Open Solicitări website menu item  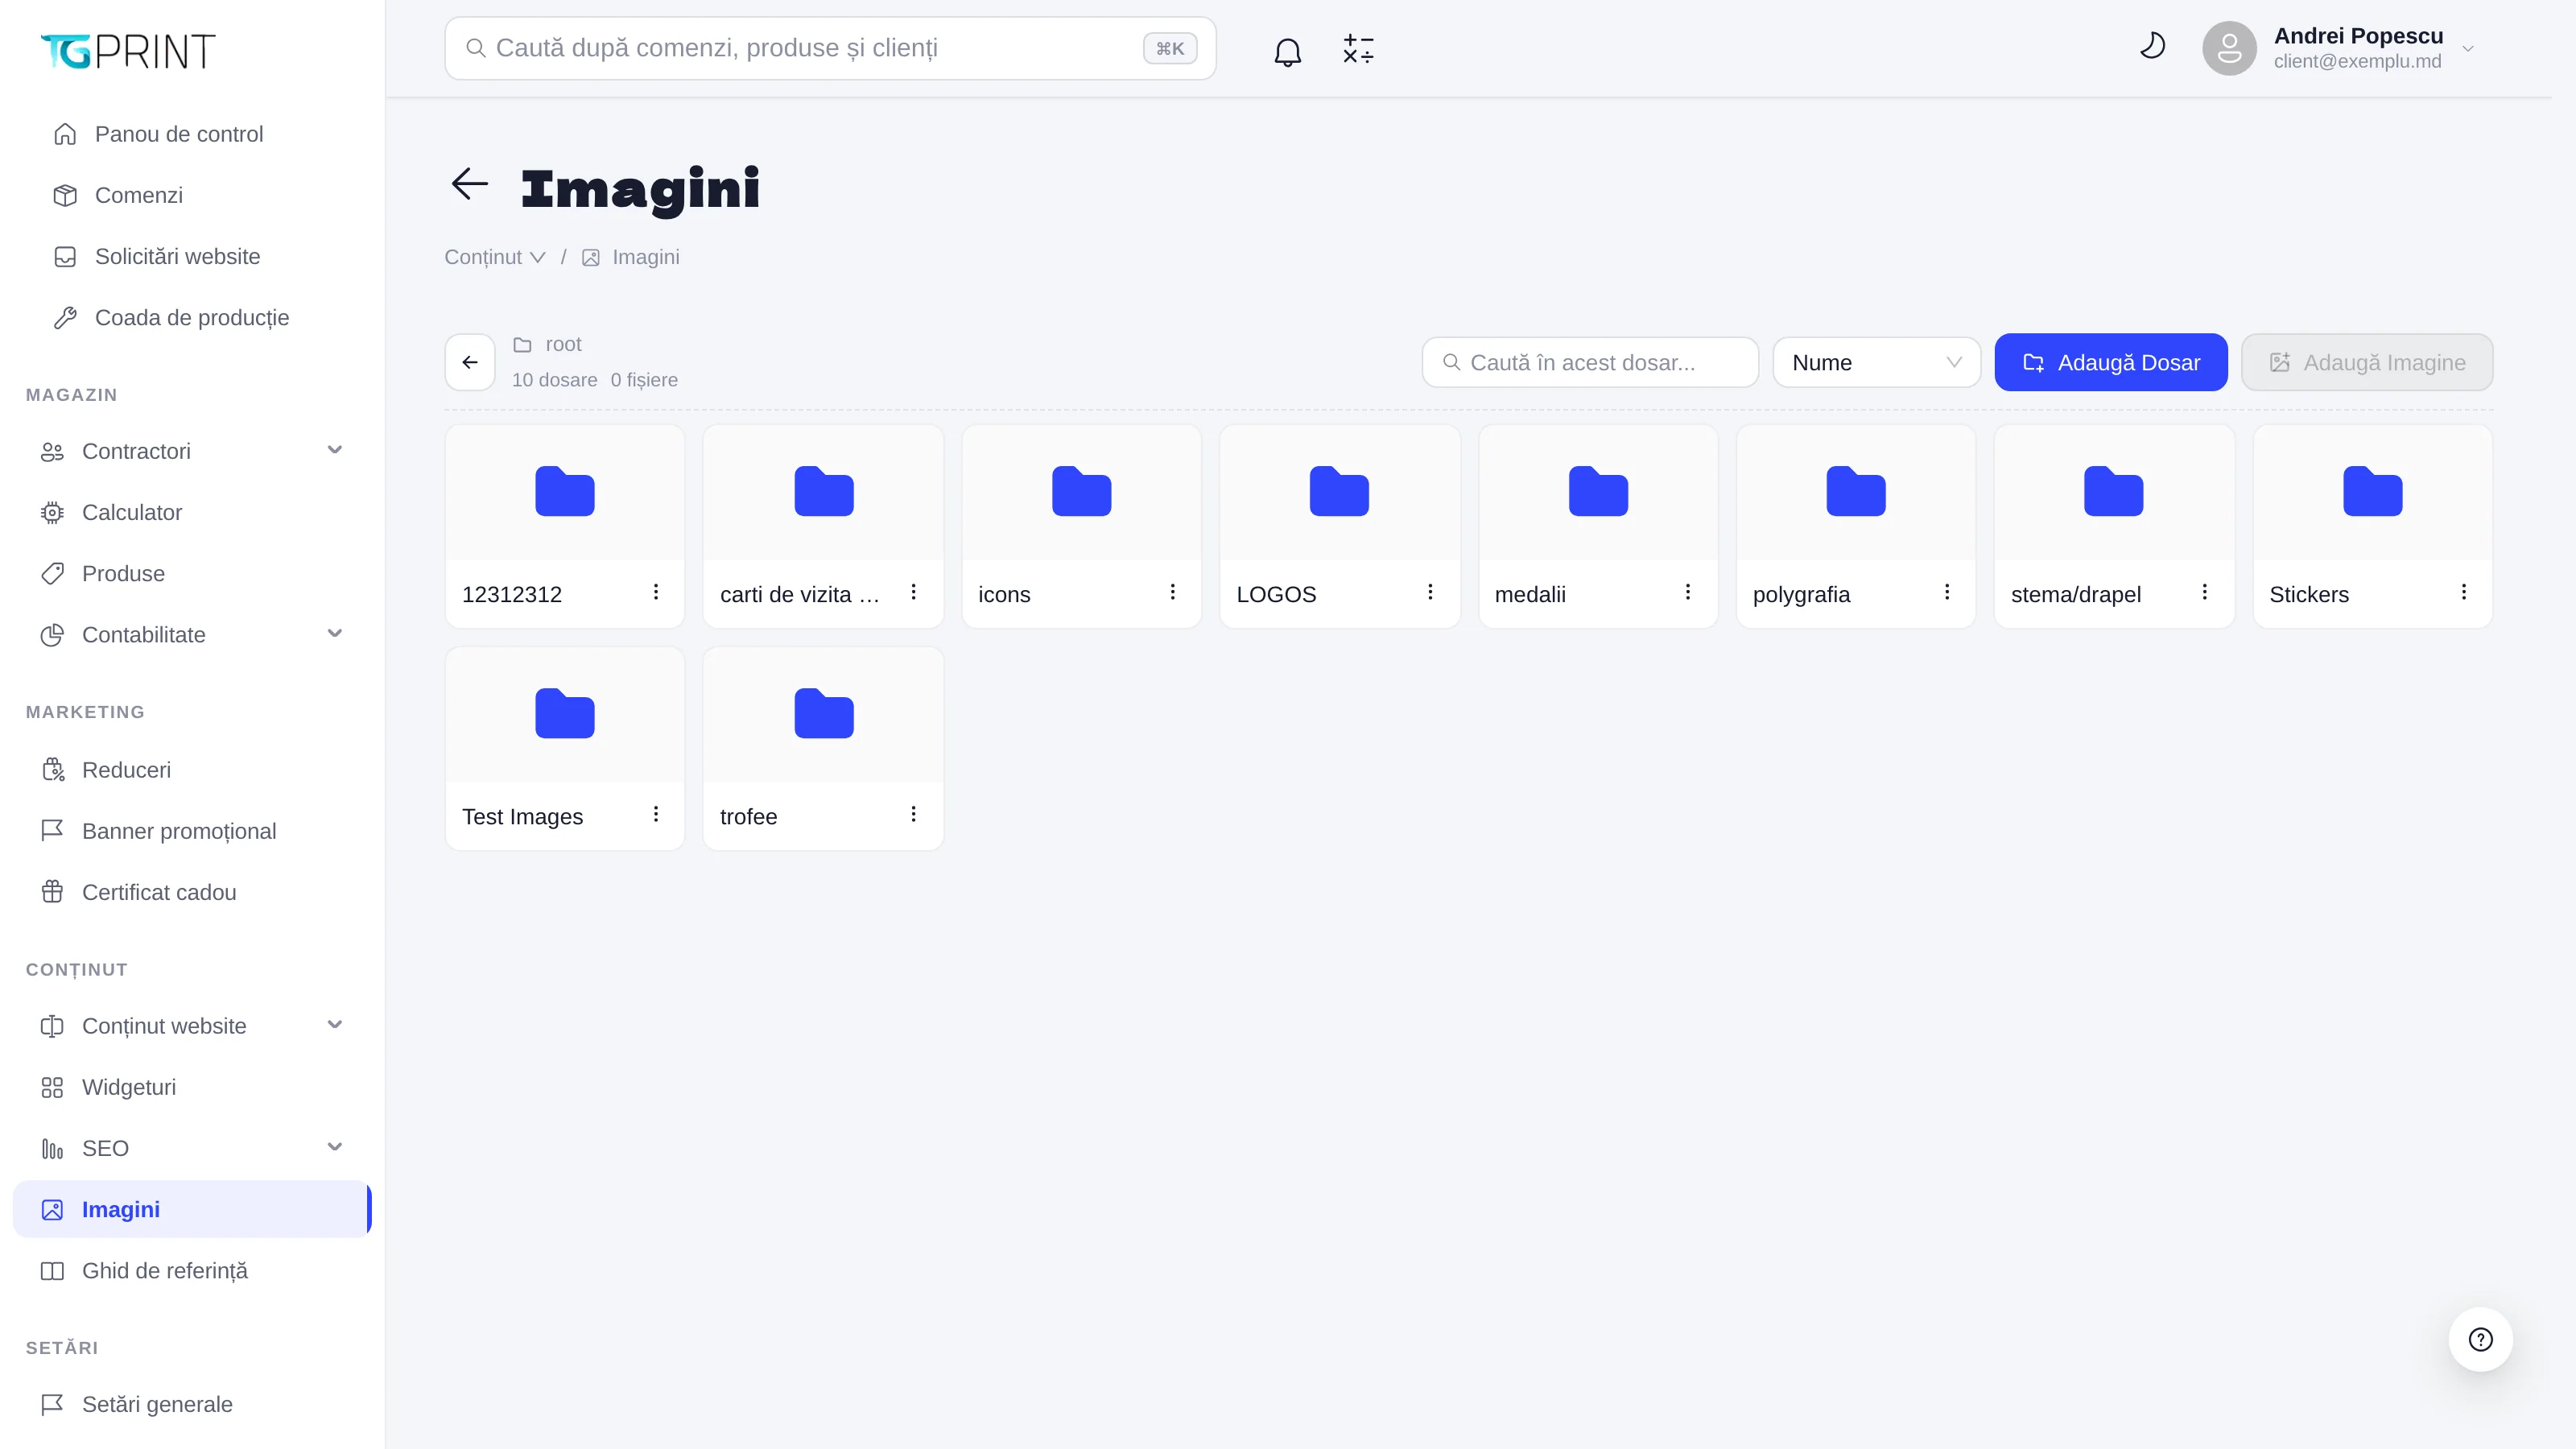coord(192,256)
